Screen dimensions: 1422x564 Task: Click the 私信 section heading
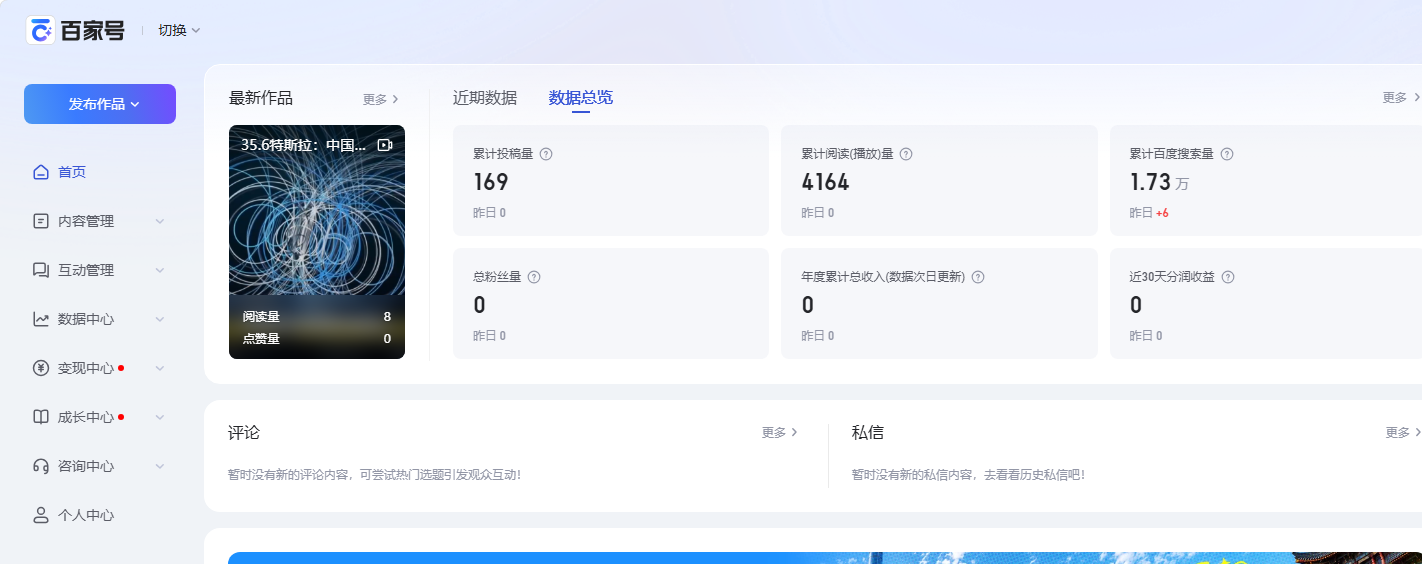(x=868, y=433)
